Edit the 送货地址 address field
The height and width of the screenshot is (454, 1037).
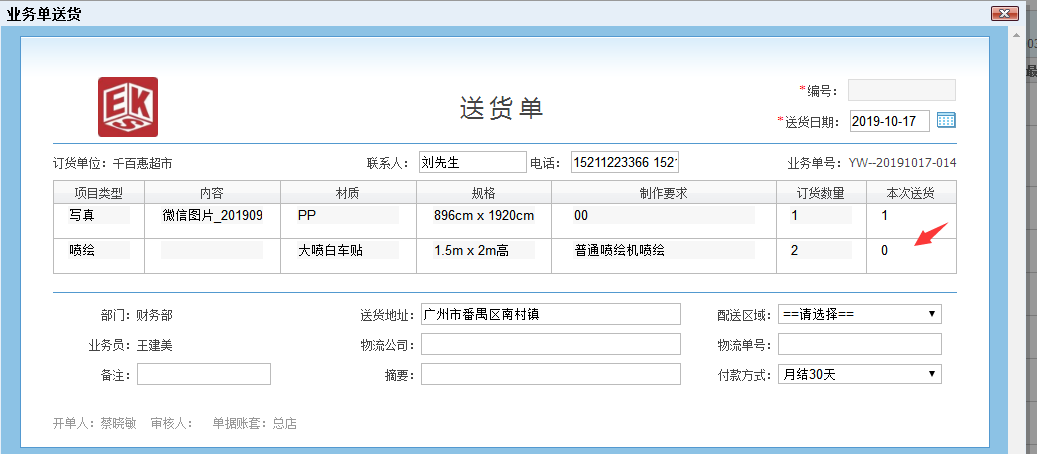tap(550, 314)
